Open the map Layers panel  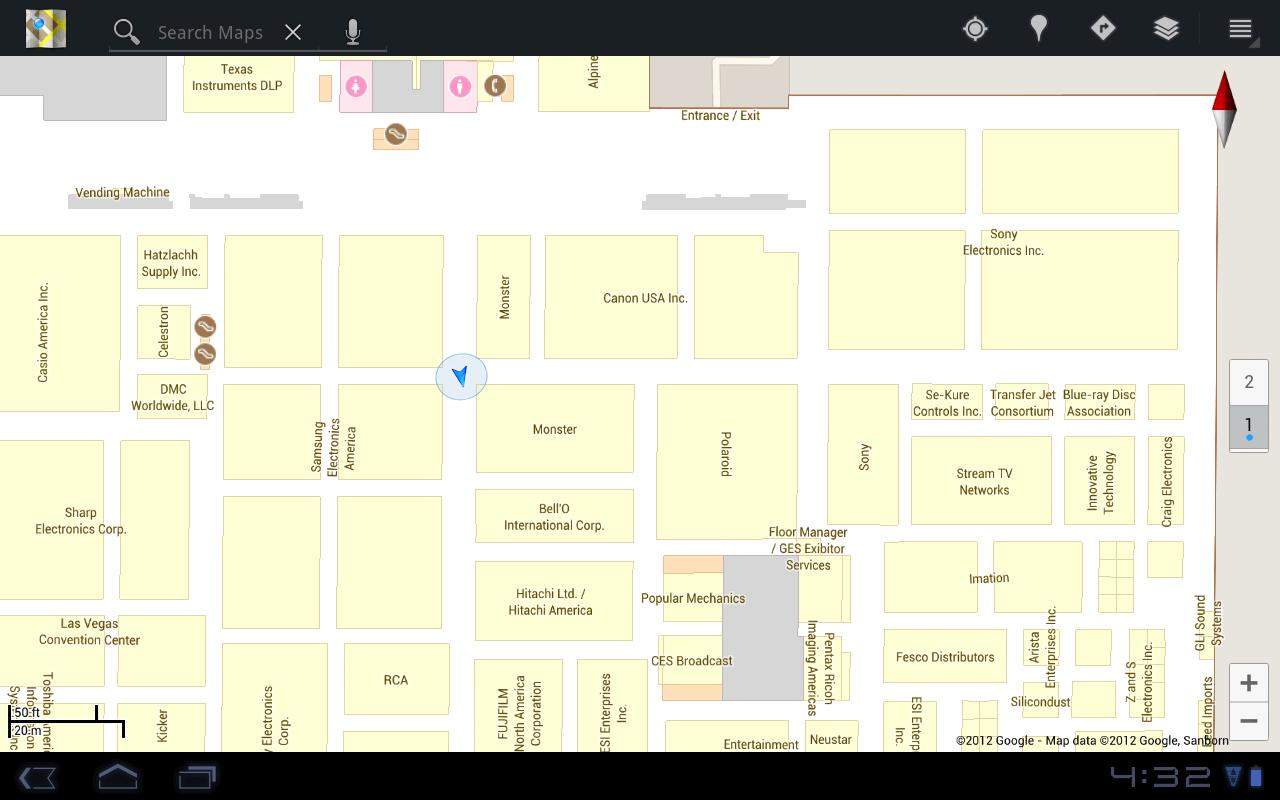(1166, 29)
